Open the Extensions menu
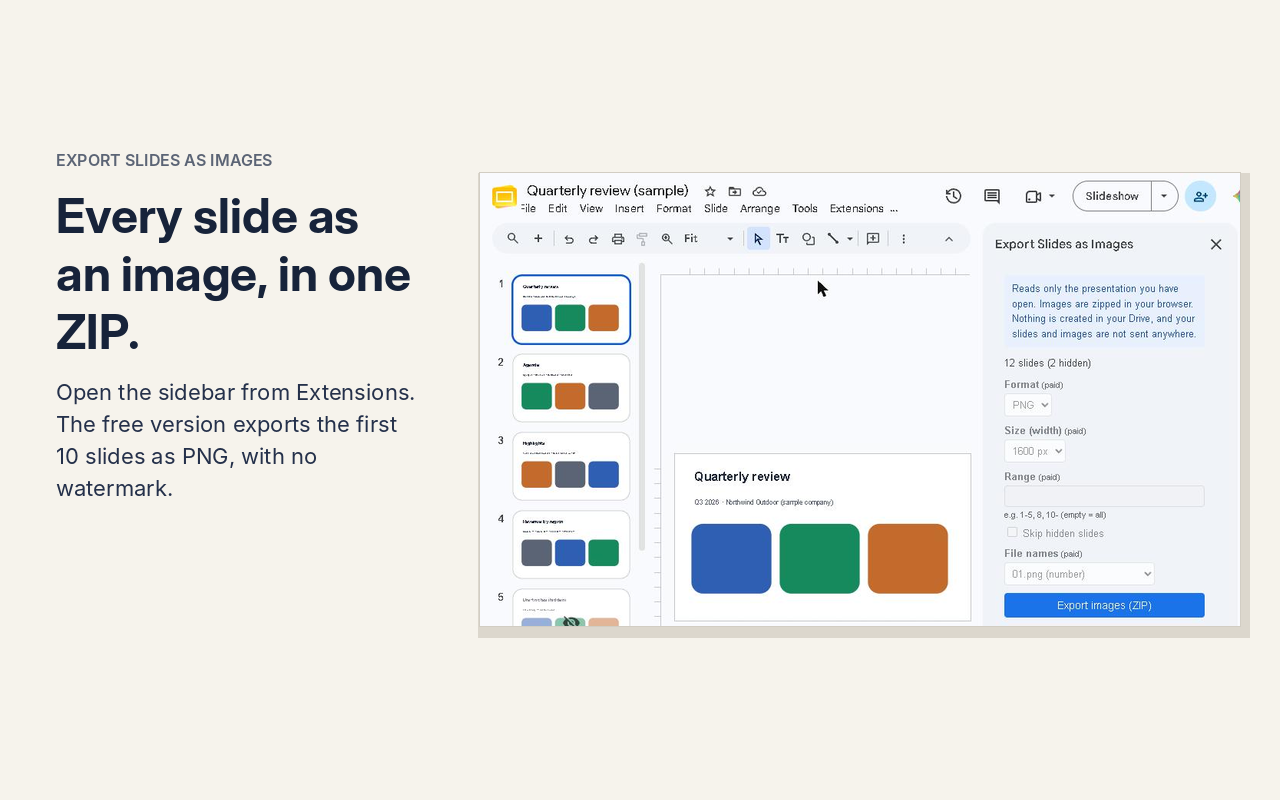This screenshot has width=1280, height=800. [856, 209]
